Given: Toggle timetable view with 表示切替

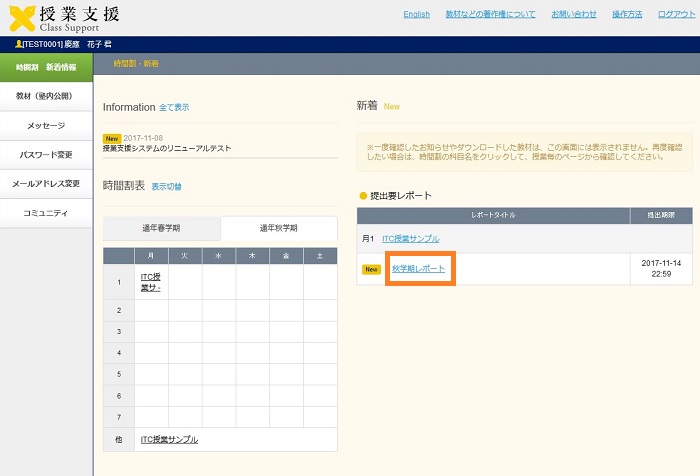Looking at the screenshot, I should pyautogui.click(x=166, y=187).
